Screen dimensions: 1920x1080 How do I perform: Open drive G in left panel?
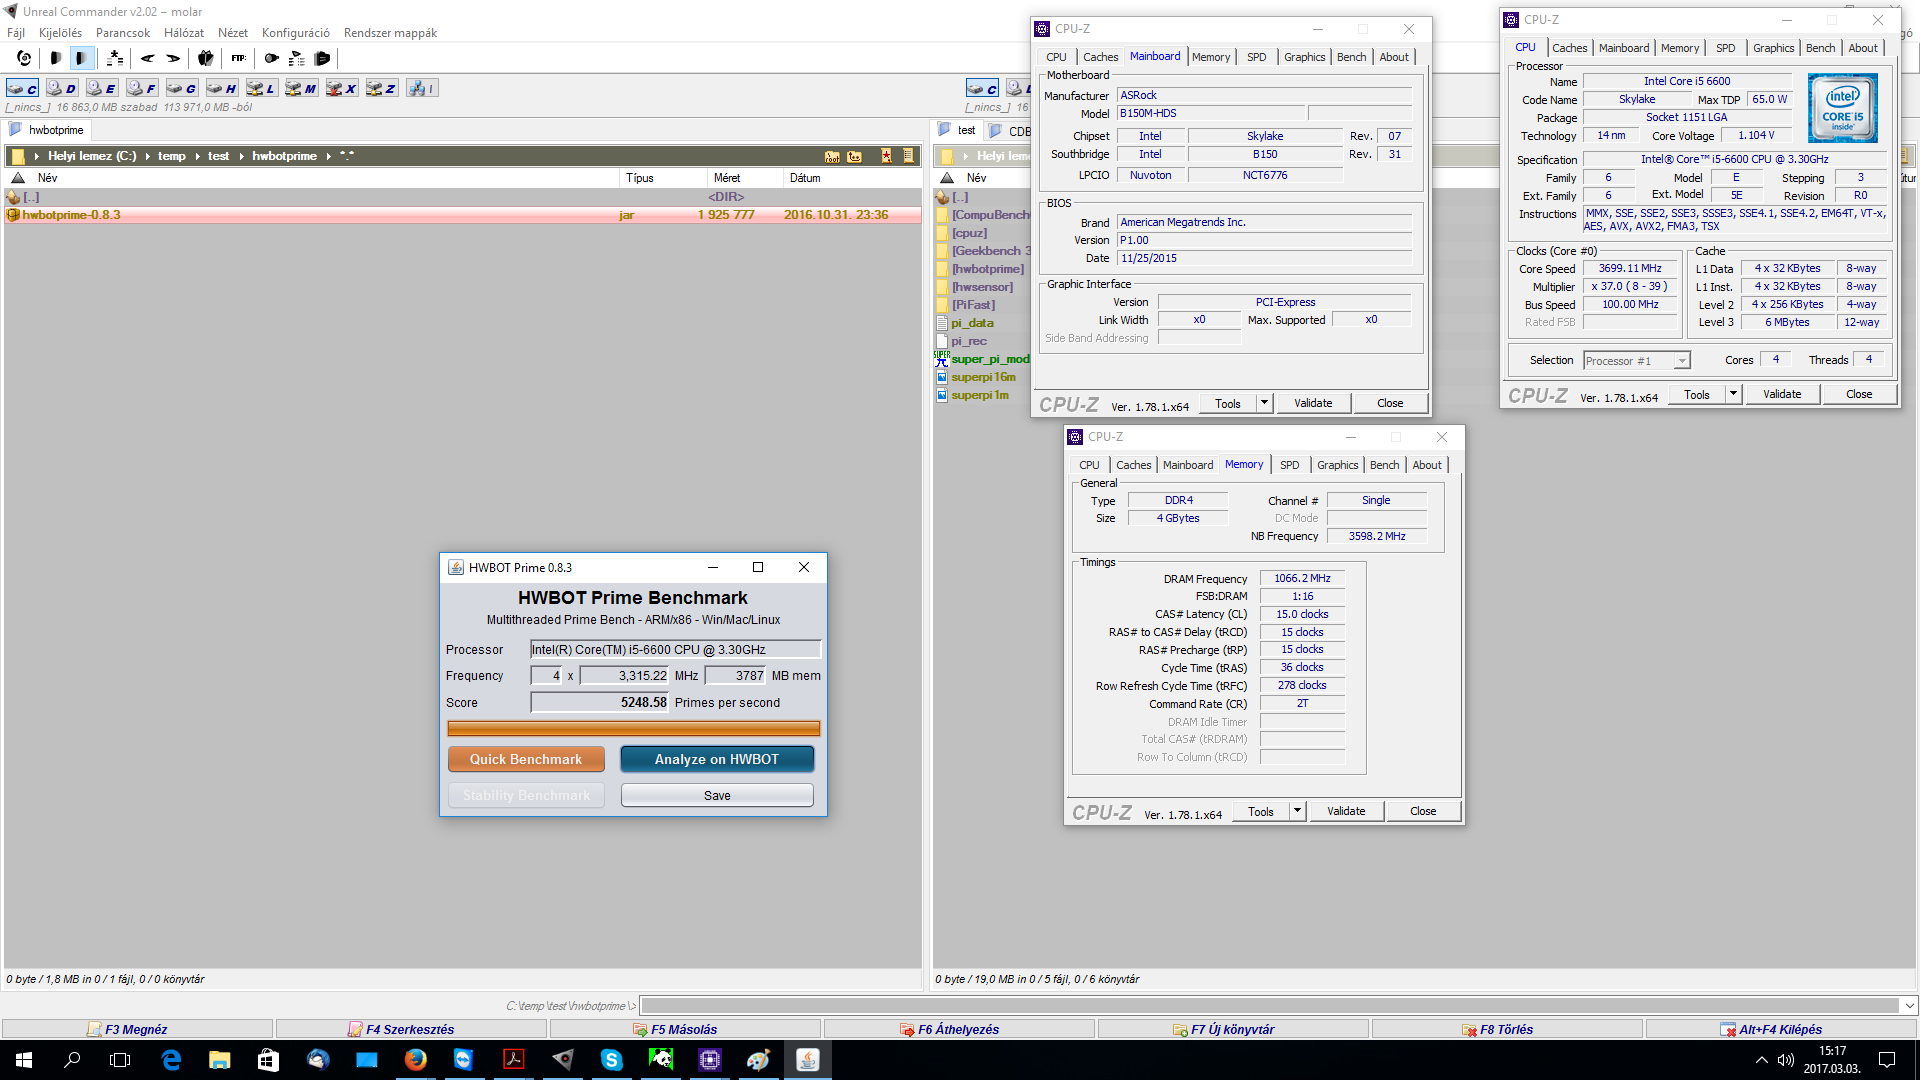pos(182,88)
